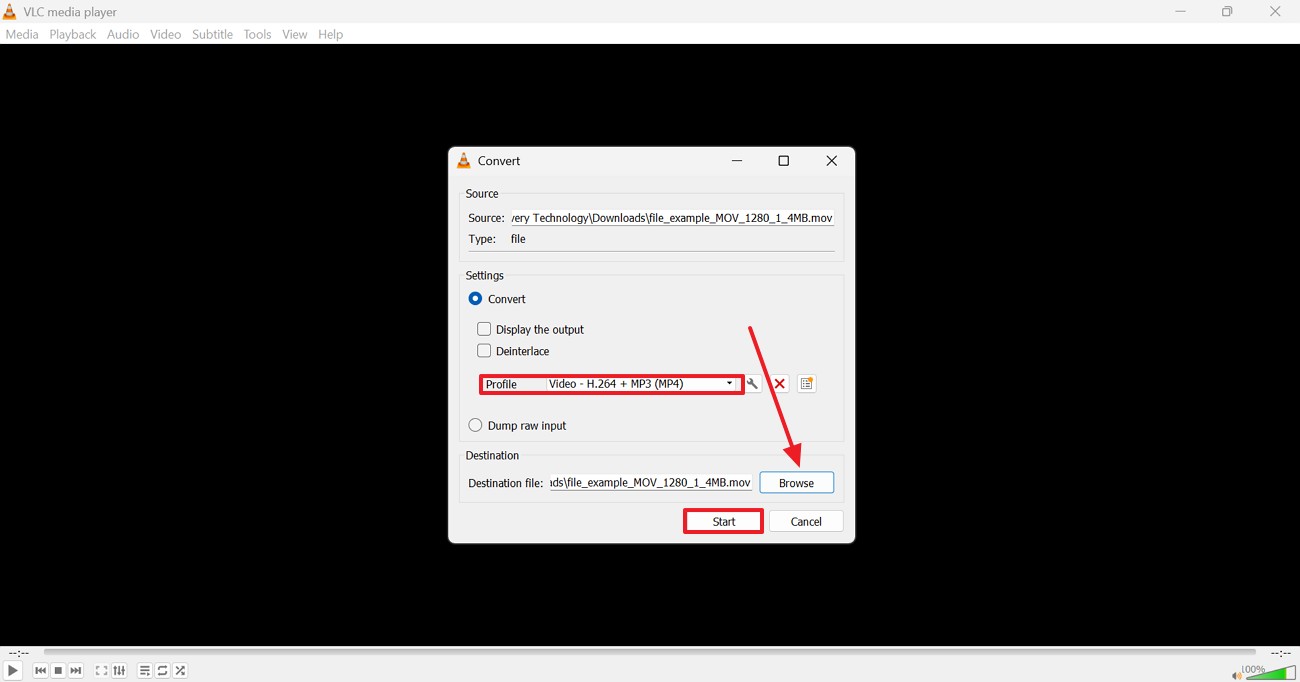Select the Play button in VLC
Image resolution: width=1300 pixels, height=682 pixels.
(13, 670)
